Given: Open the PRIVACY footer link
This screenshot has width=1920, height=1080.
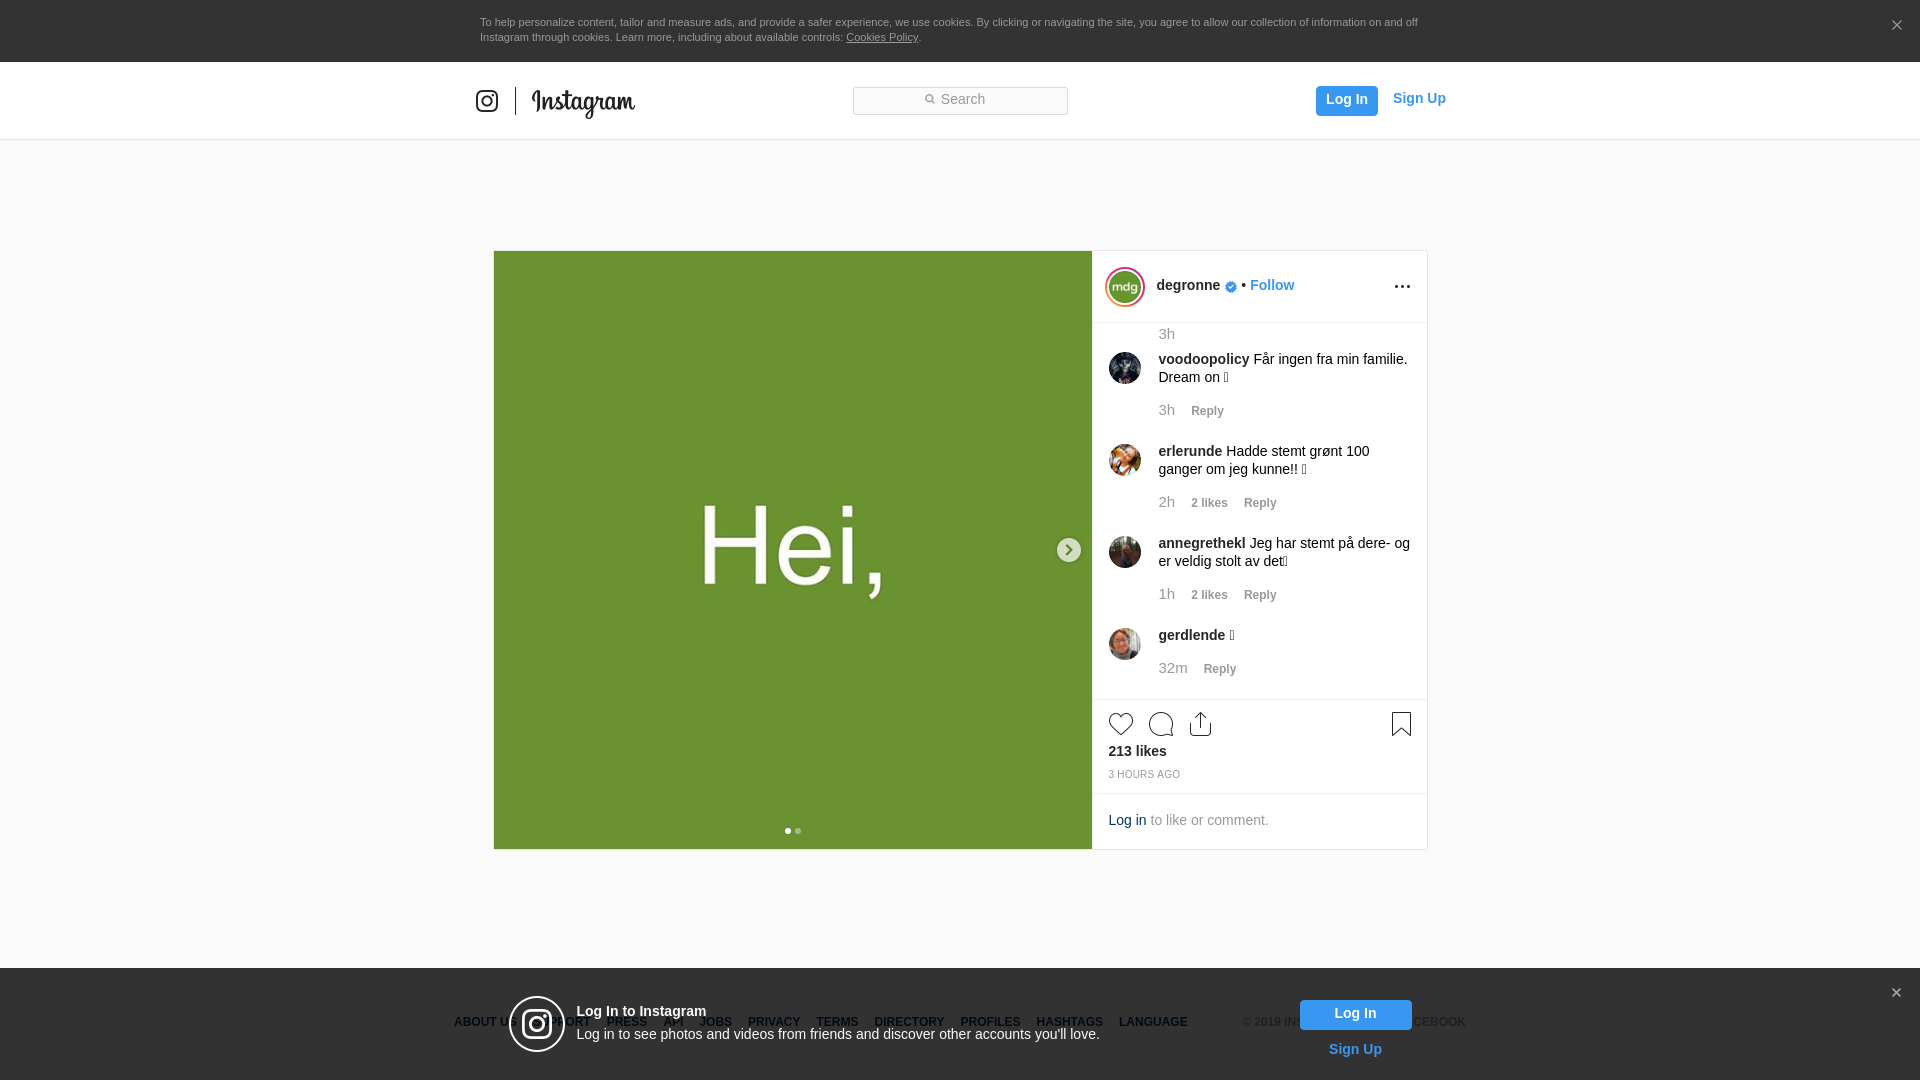Looking at the screenshot, I should 774,1022.
